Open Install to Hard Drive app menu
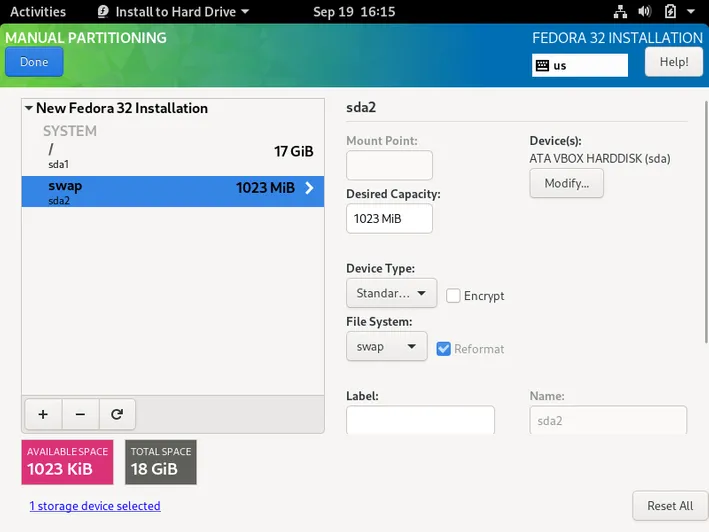The width and height of the screenshot is (709, 532). (174, 11)
